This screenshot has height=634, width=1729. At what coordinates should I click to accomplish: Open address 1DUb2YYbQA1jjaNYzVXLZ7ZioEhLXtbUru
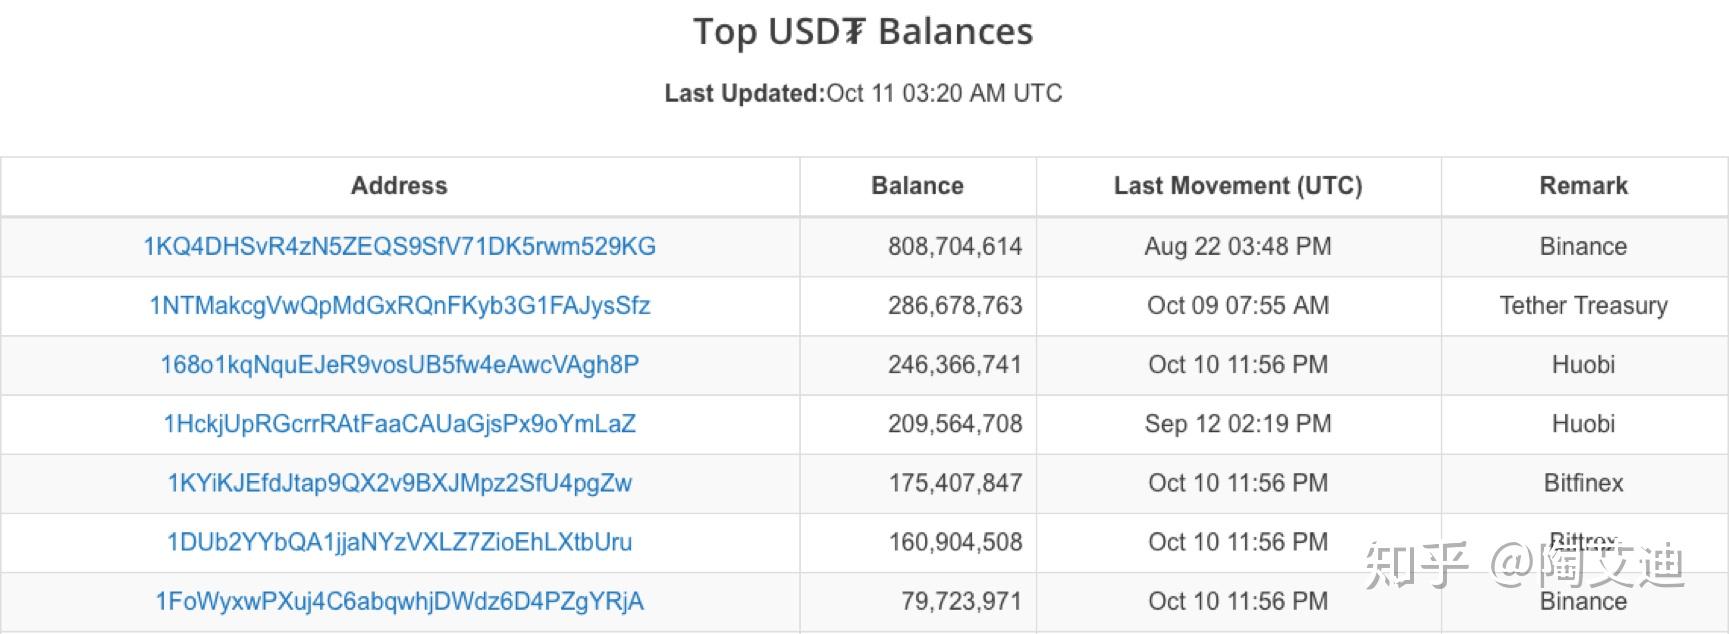click(399, 542)
